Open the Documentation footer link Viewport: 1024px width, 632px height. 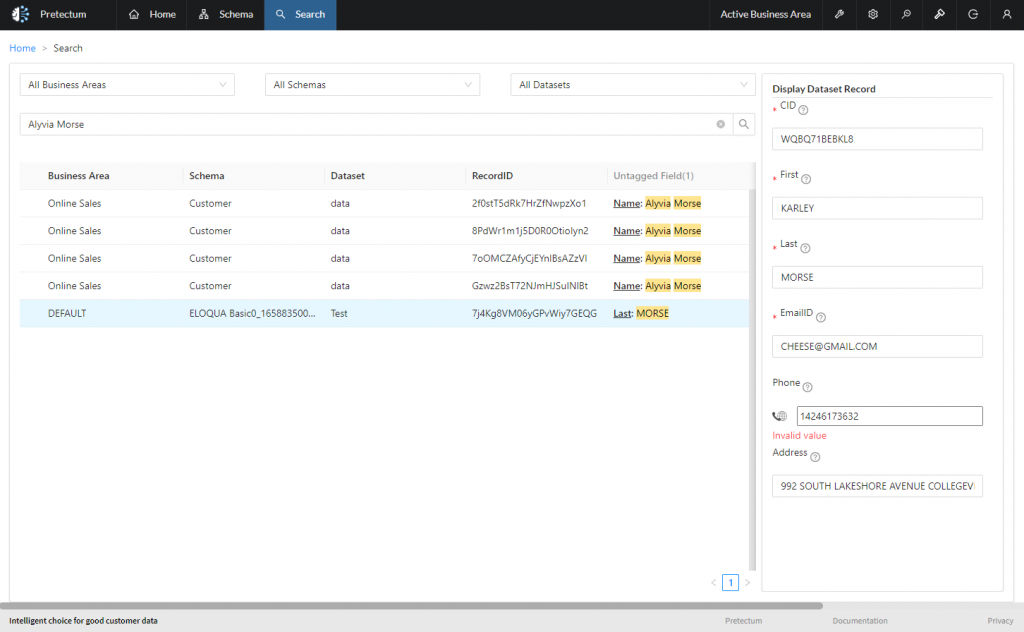click(x=859, y=621)
